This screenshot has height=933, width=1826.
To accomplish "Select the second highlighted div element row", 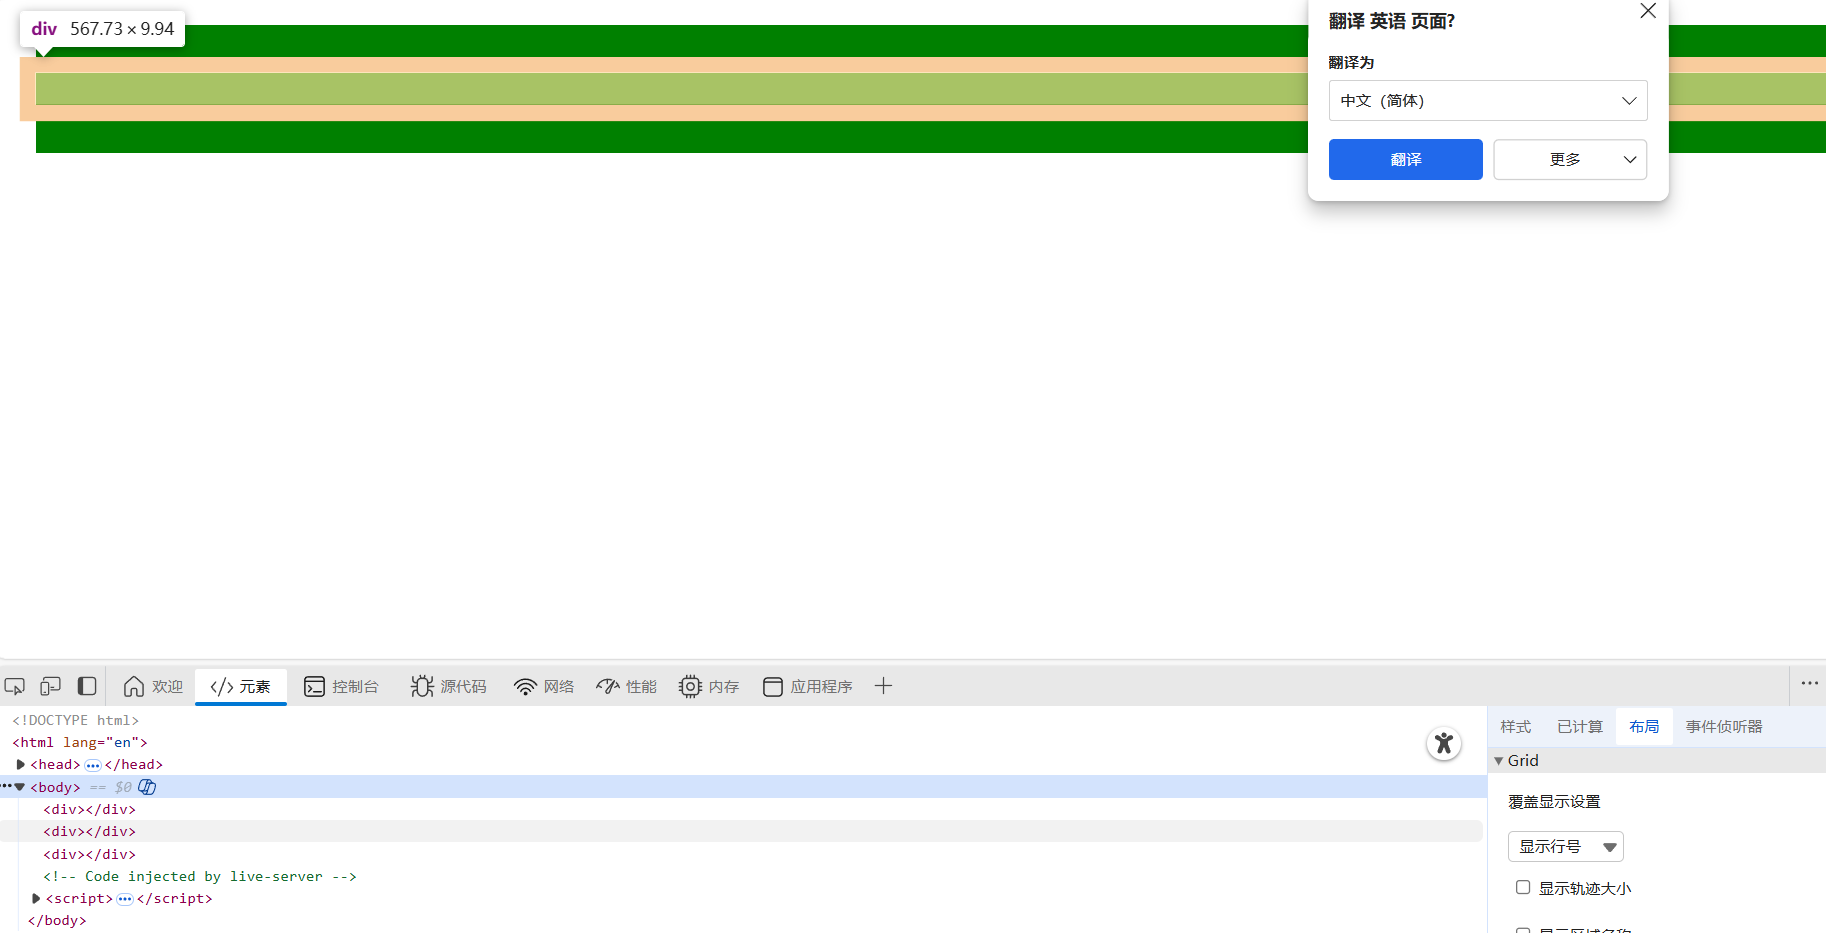I will point(742,831).
